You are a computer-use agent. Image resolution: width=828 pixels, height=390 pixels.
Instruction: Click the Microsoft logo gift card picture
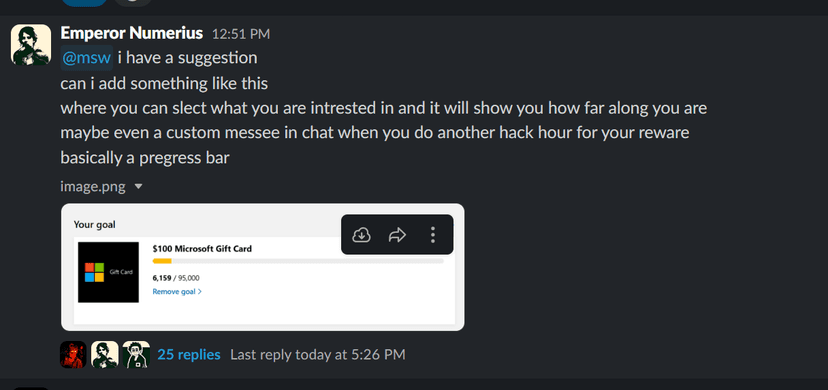coord(108,272)
